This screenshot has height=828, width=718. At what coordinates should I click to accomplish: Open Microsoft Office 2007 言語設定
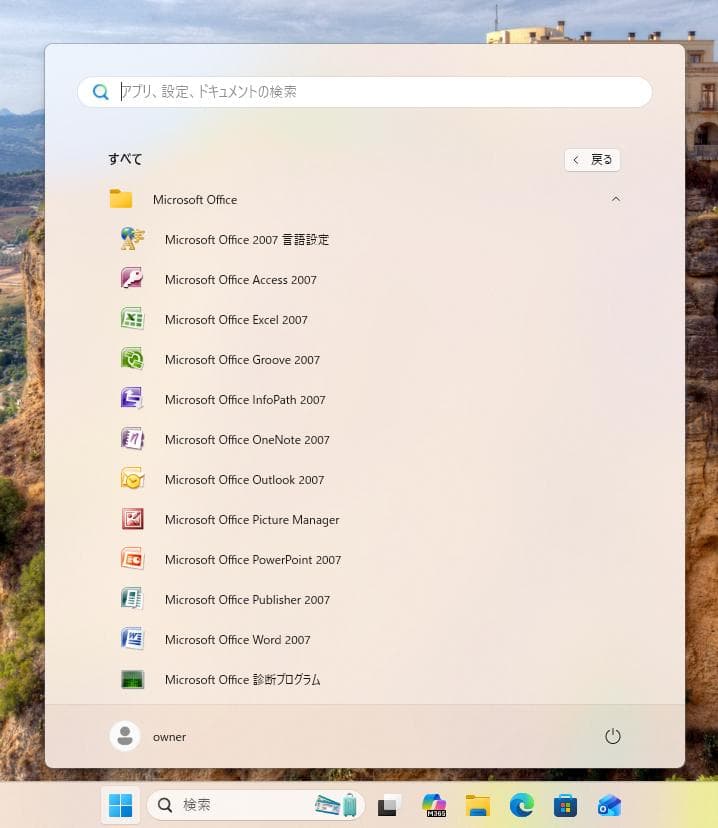pos(246,240)
